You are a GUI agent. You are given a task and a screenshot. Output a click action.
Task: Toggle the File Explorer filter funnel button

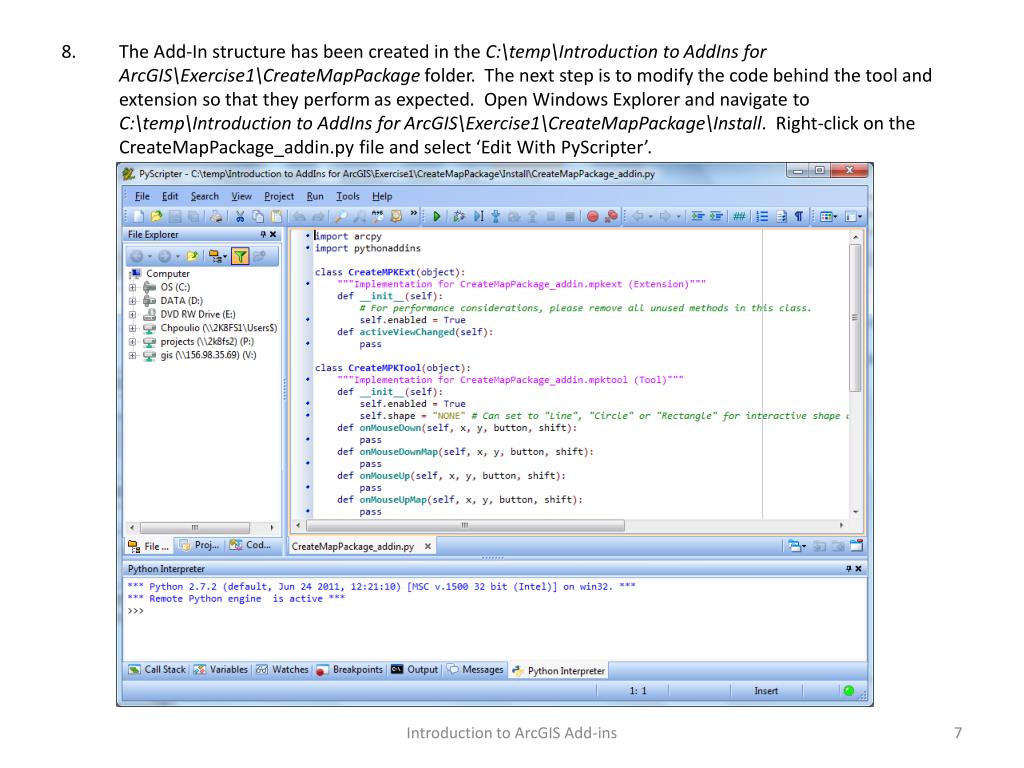[x=240, y=257]
